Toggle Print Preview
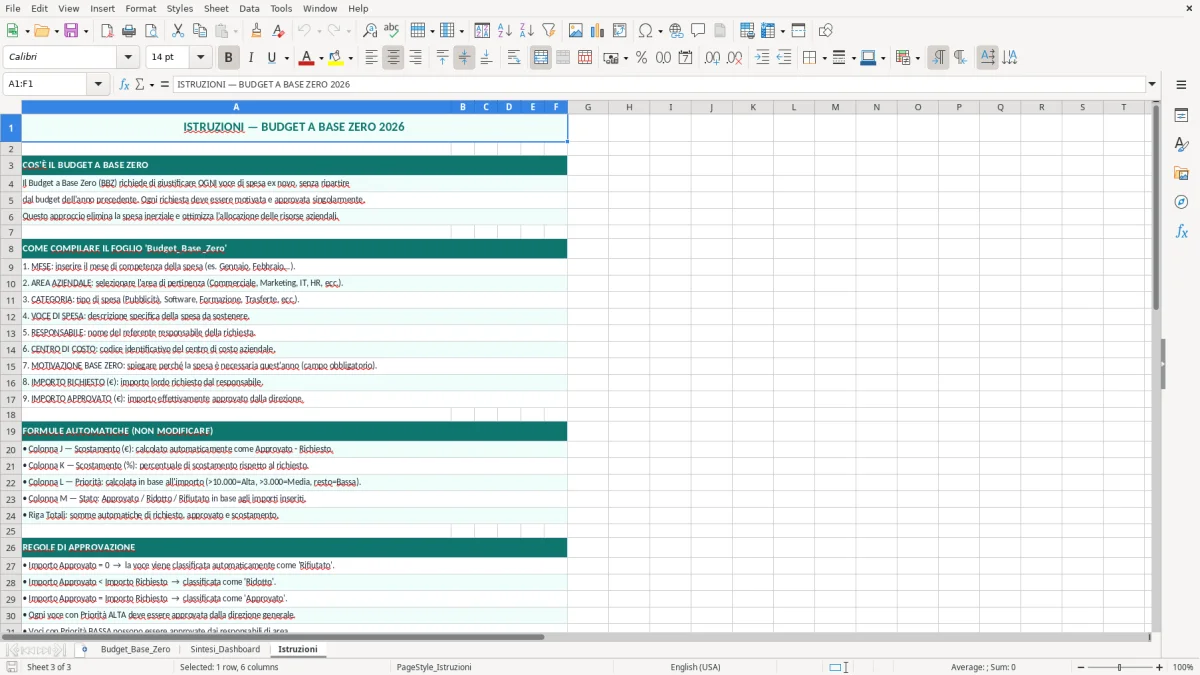This screenshot has width=1200, height=675. [151, 31]
